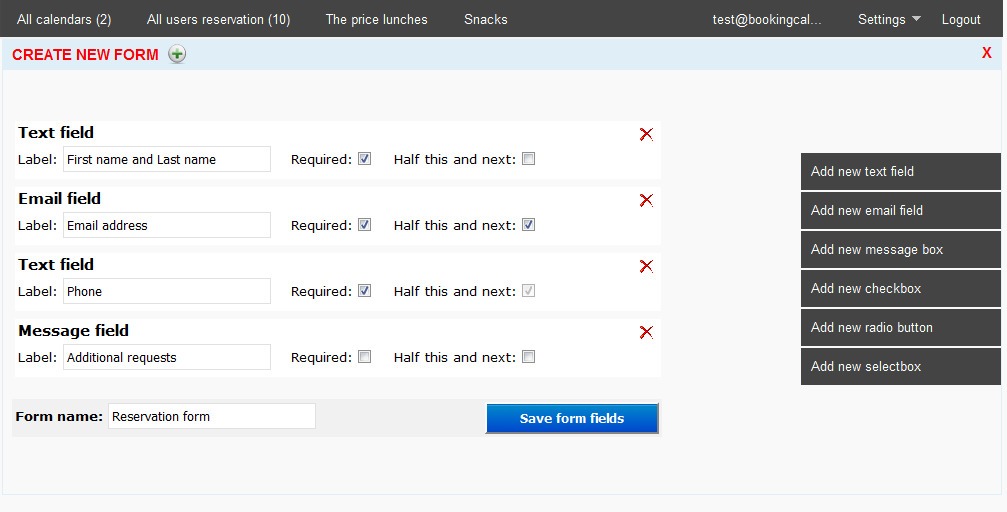Image resolution: width=1007 pixels, height=512 pixels.
Task: Click Add new radio button
Action: click(900, 327)
